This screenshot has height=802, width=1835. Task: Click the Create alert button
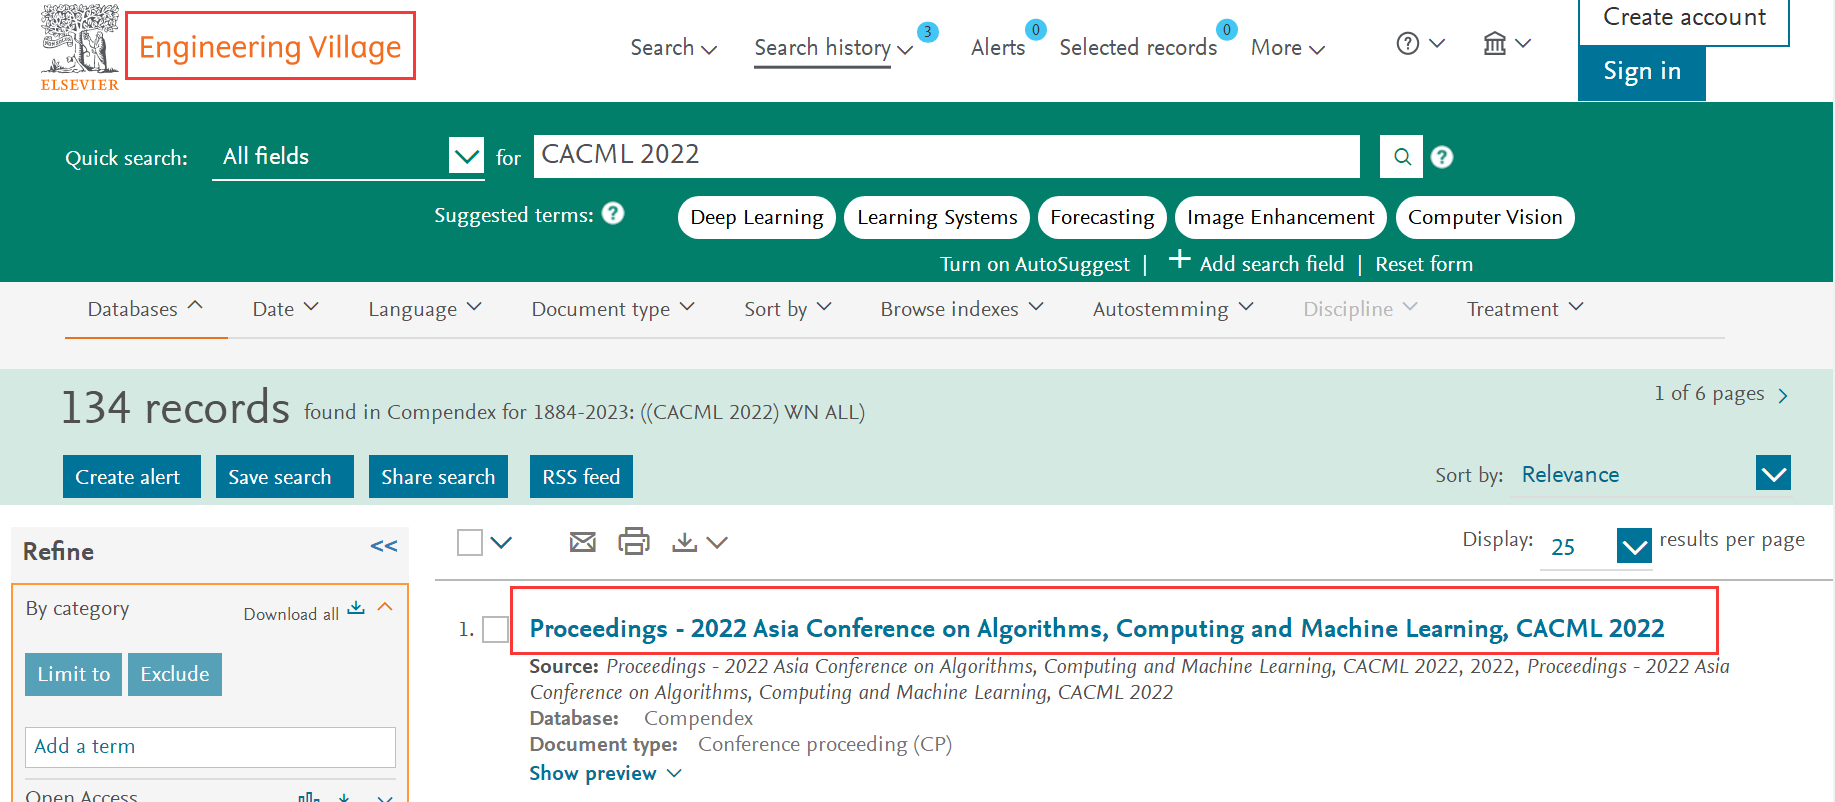132,477
